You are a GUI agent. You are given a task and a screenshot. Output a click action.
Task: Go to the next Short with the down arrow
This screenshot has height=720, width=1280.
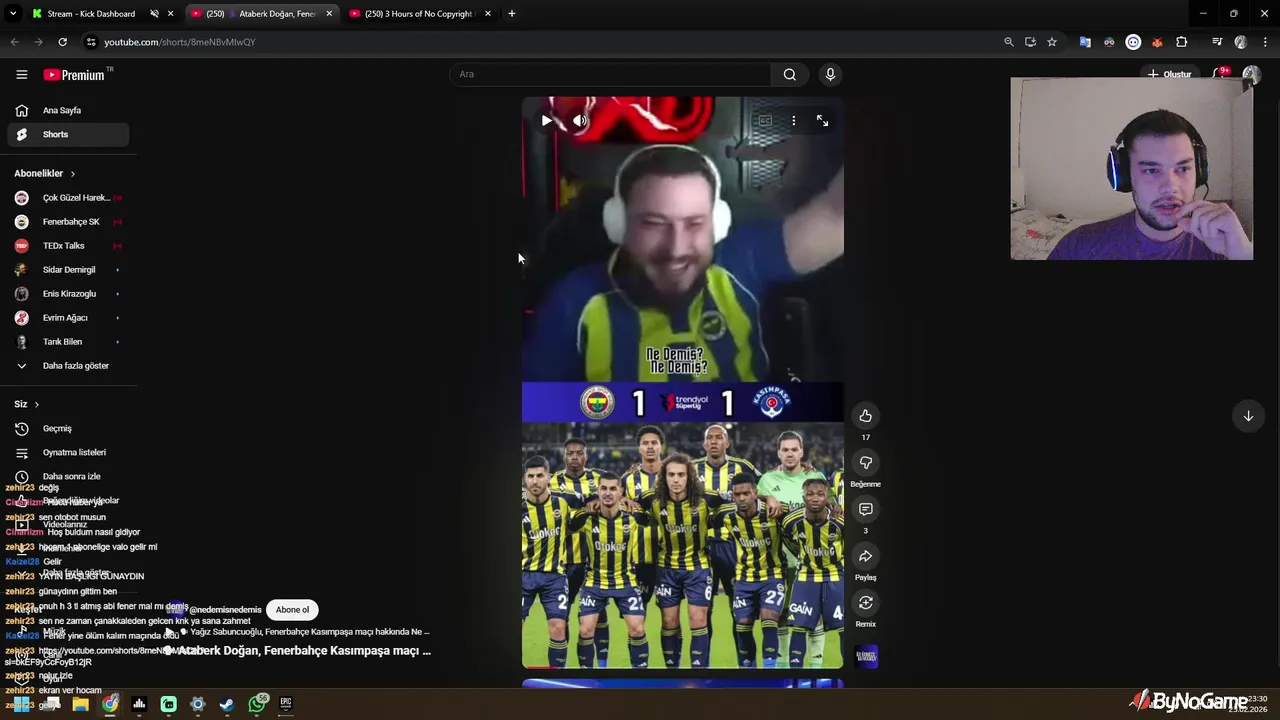[x=1248, y=416]
